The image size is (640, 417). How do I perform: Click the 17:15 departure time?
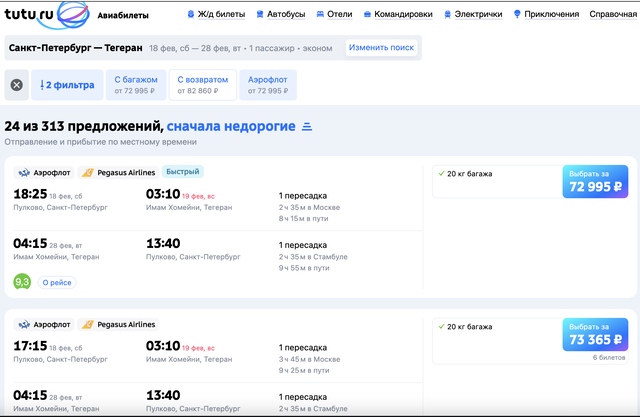click(30, 346)
